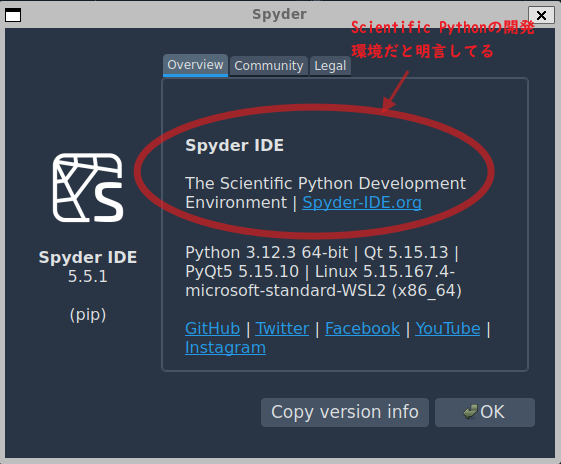Open the Facebook link

click(x=362, y=328)
